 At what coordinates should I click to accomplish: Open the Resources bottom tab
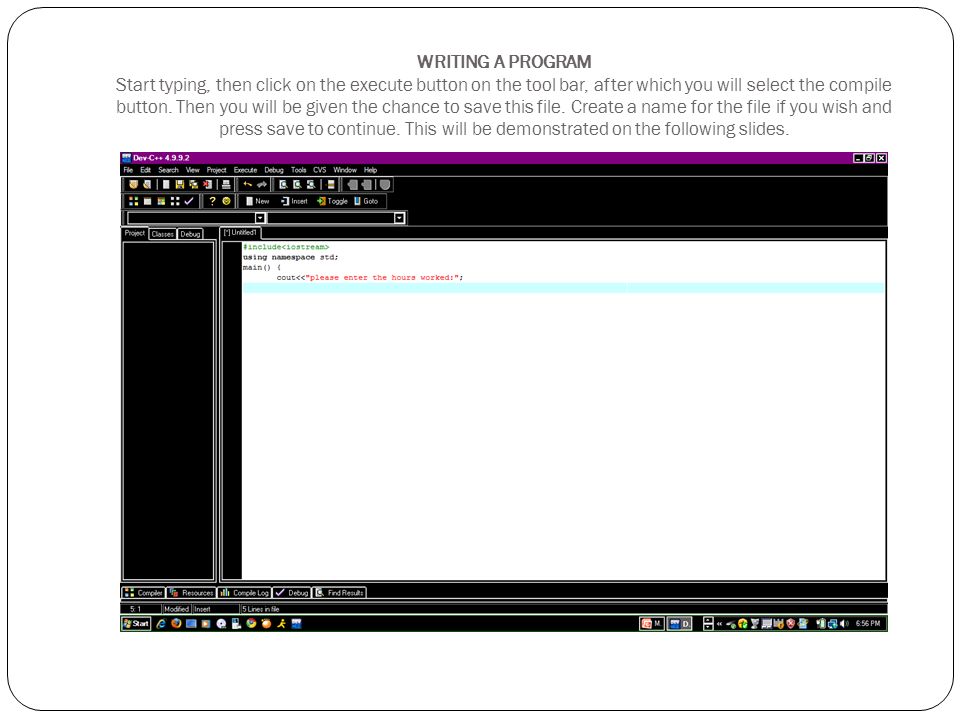192,593
